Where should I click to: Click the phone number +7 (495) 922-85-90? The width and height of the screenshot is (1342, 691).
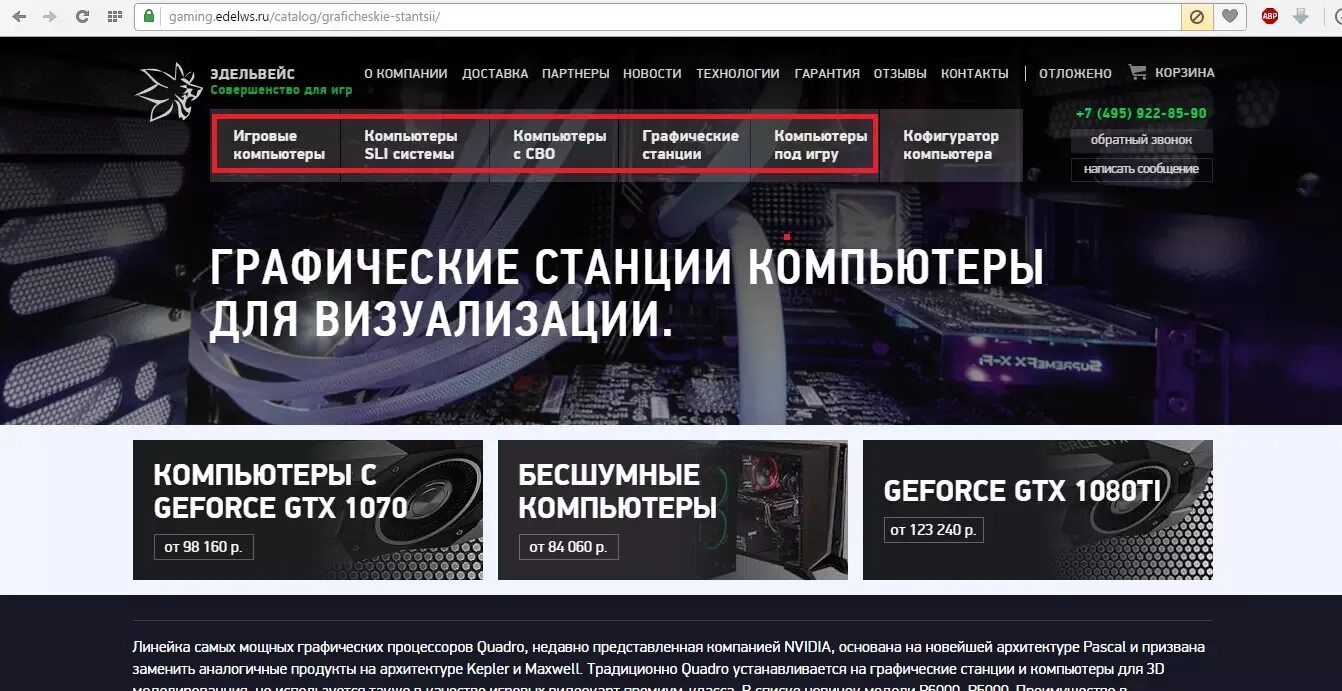(x=1141, y=114)
